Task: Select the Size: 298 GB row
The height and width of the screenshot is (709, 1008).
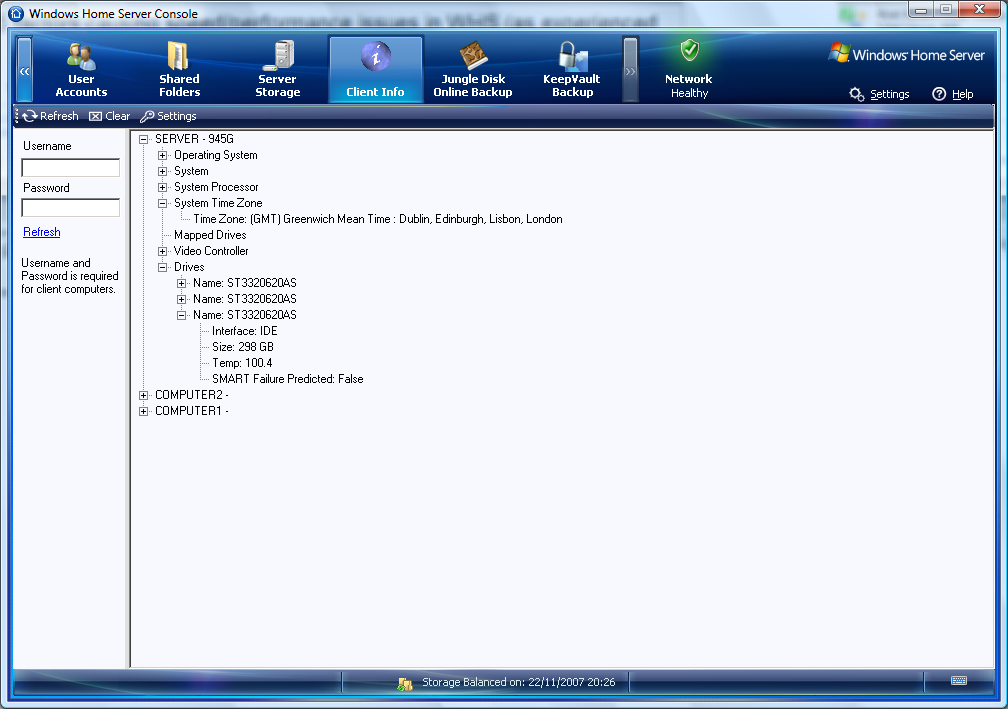Action: point(243,347)
